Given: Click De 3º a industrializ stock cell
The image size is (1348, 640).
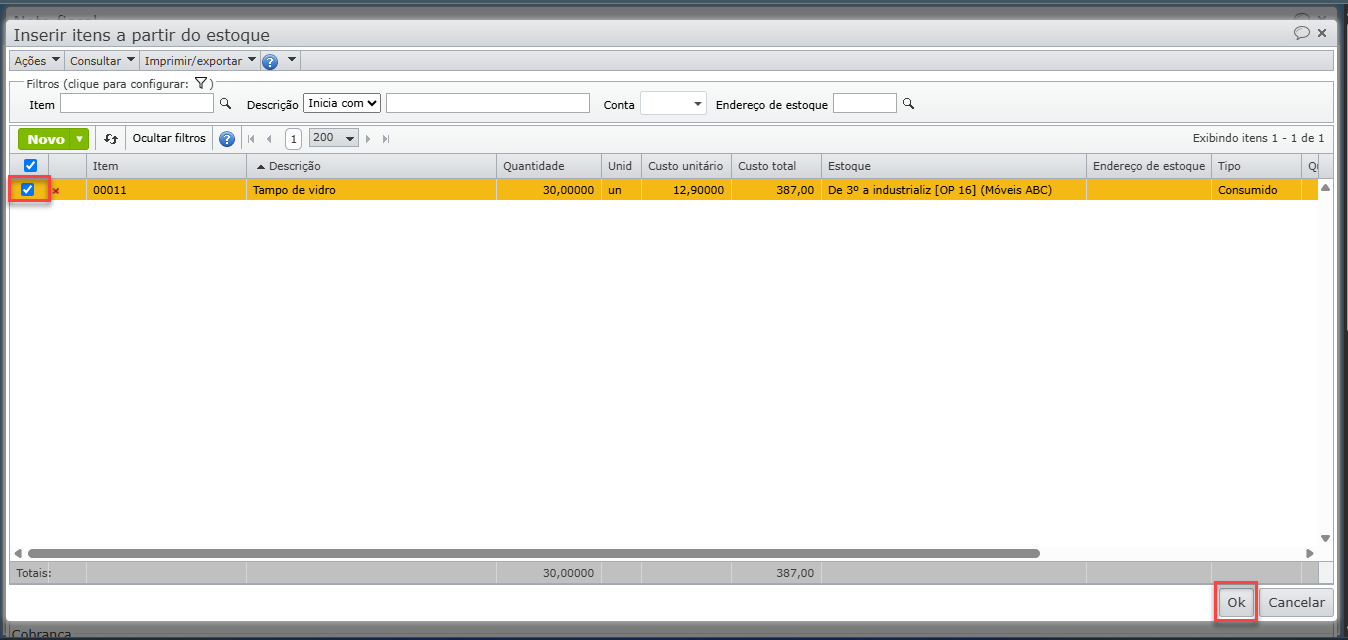Looking at the screenshot, I should click(x=954, y=190).
